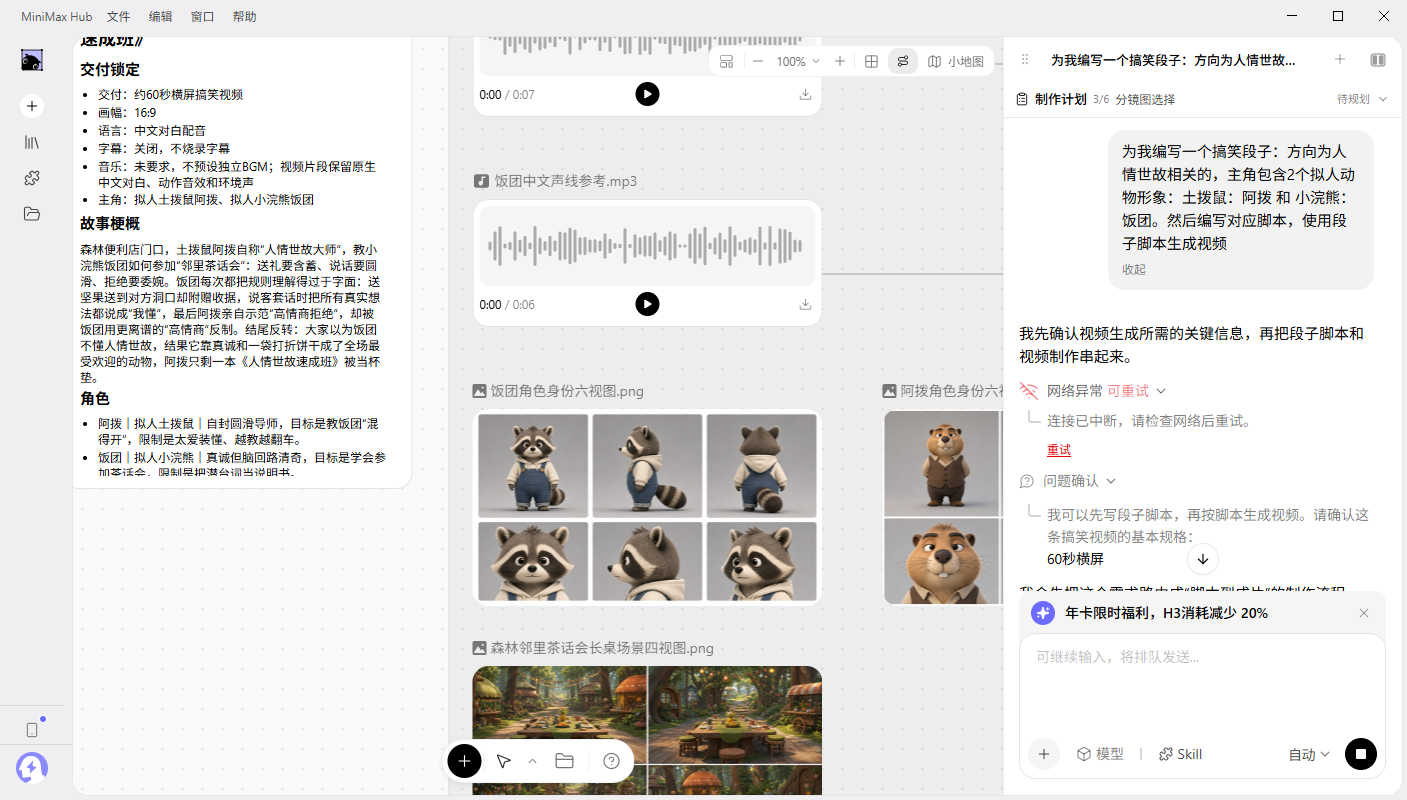The height and width of the screenshot is (800, 1407).
Task: Click the purple sparkle promo icon
Action: point(1043,613)
